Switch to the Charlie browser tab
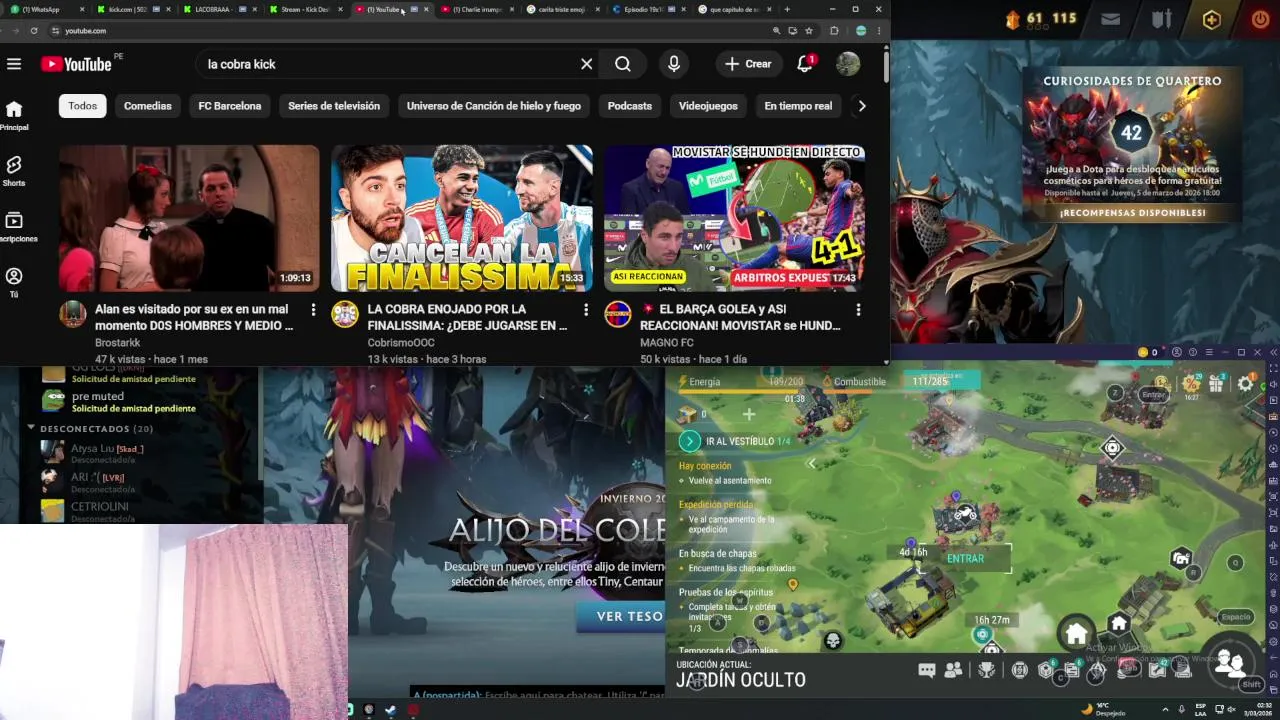 point(477,9)
